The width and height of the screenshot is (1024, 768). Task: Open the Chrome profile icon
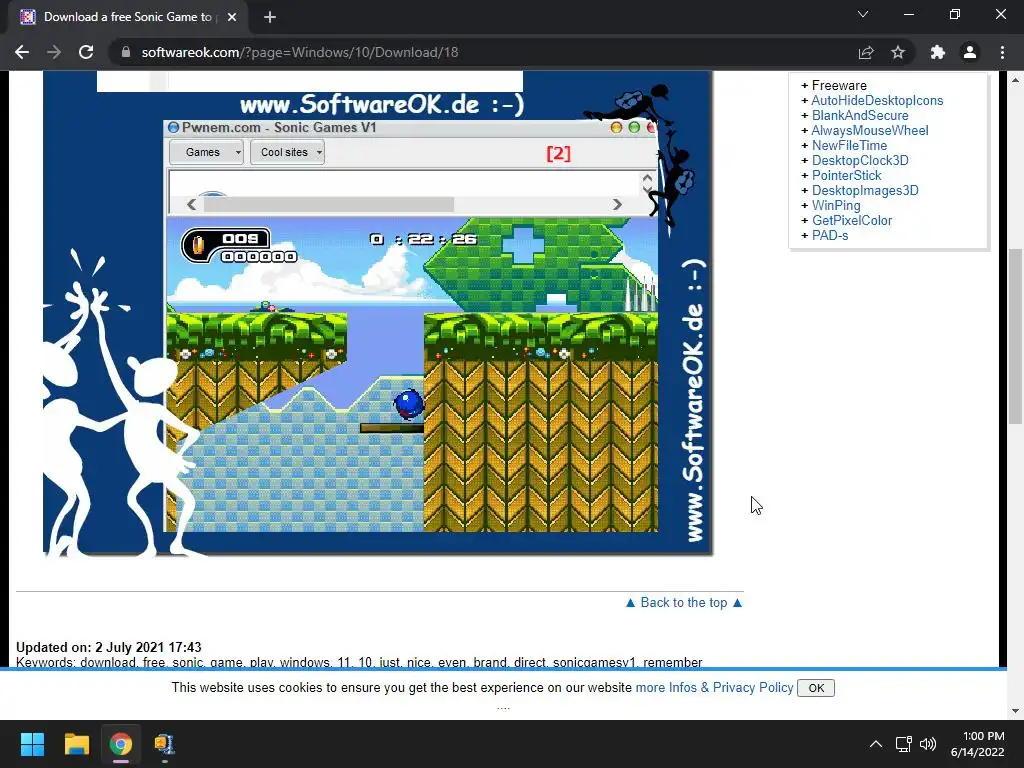(970, 52)
